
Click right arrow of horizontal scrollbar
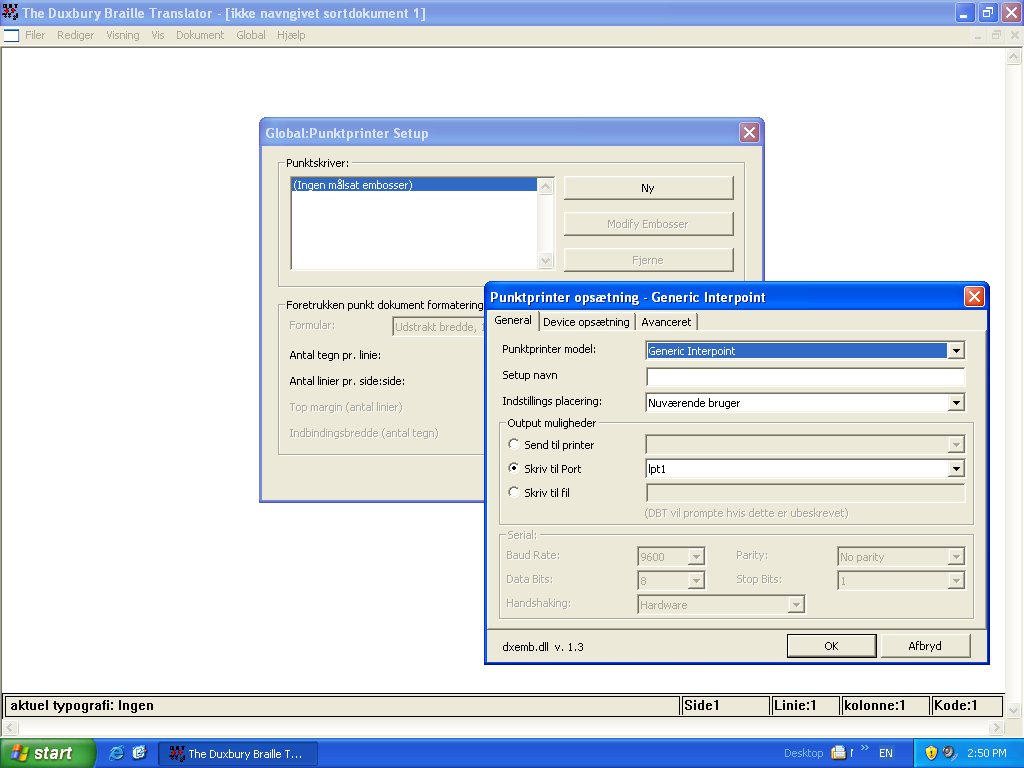[996, 727]
